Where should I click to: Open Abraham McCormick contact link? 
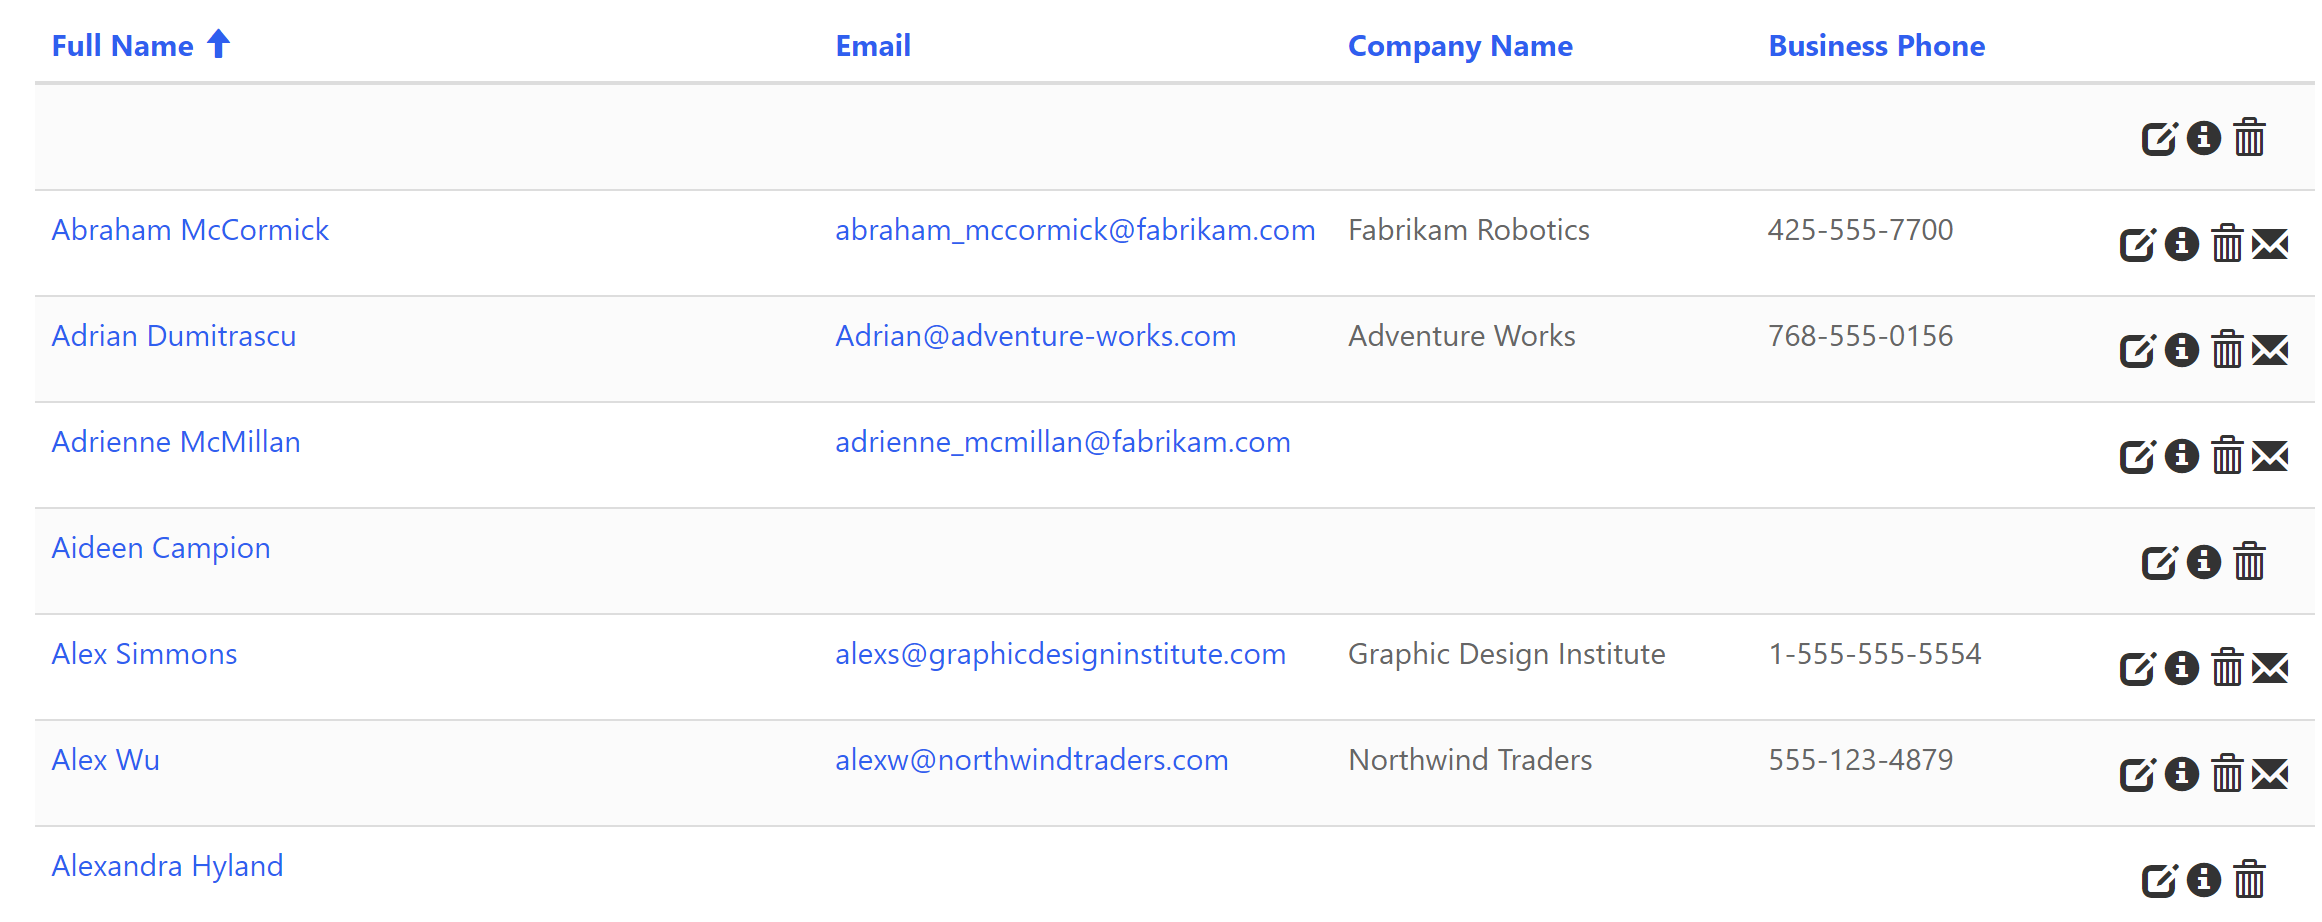click(x=190, y=230)
